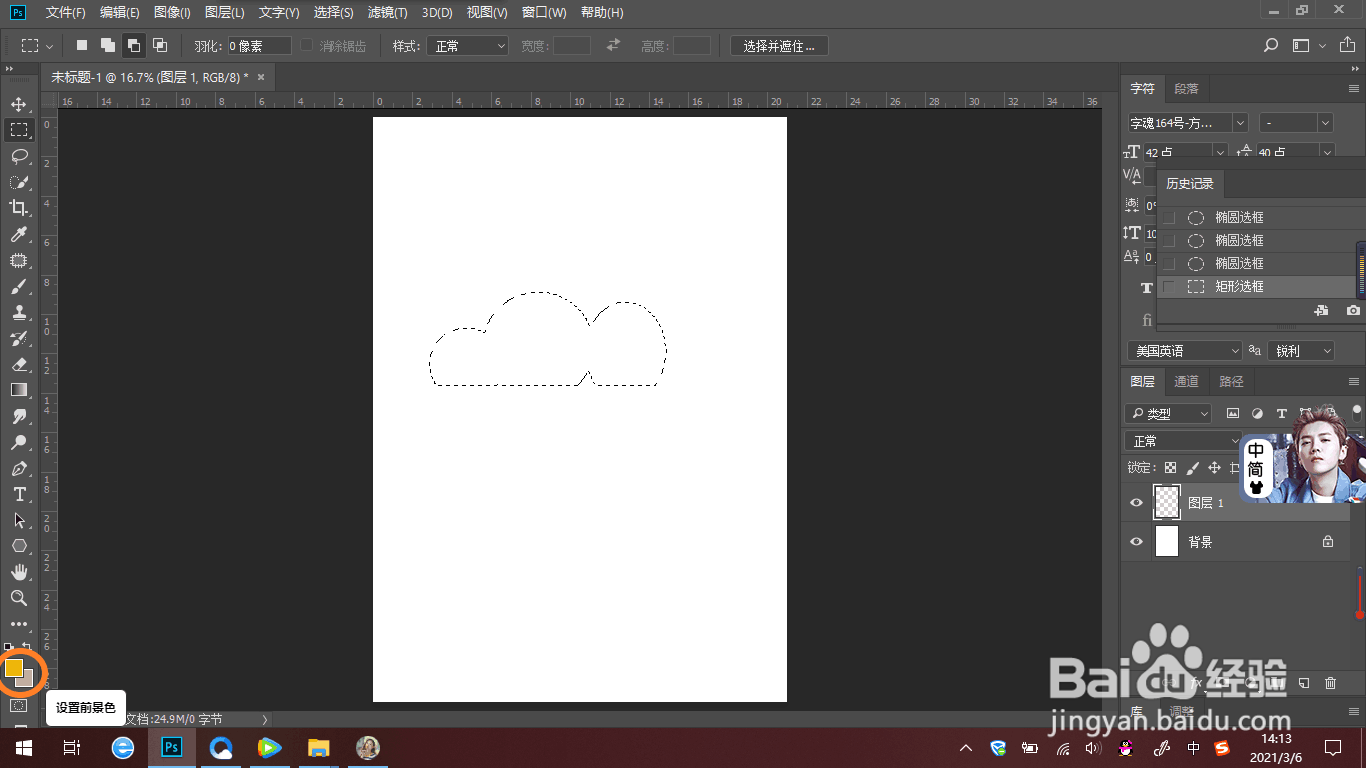Create a new layer icon
Image resolution: width=1366 pixels, height=768 pixels.
pyautogui.click(x=1303, y=683)
